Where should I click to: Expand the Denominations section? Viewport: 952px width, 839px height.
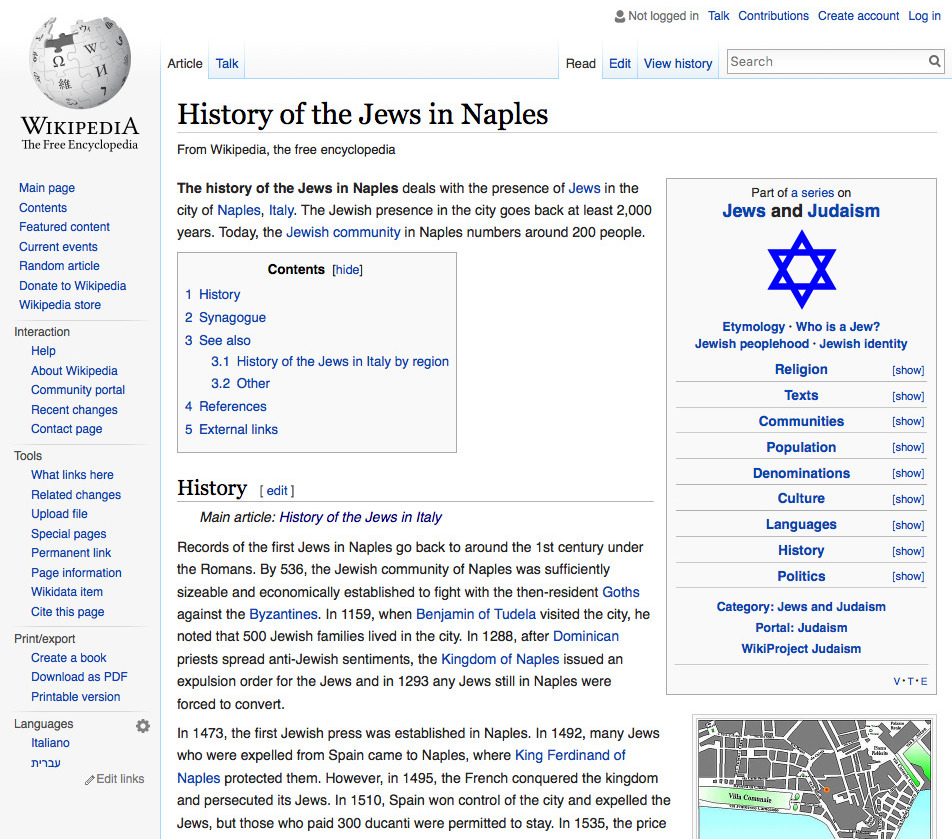point(908,473)
